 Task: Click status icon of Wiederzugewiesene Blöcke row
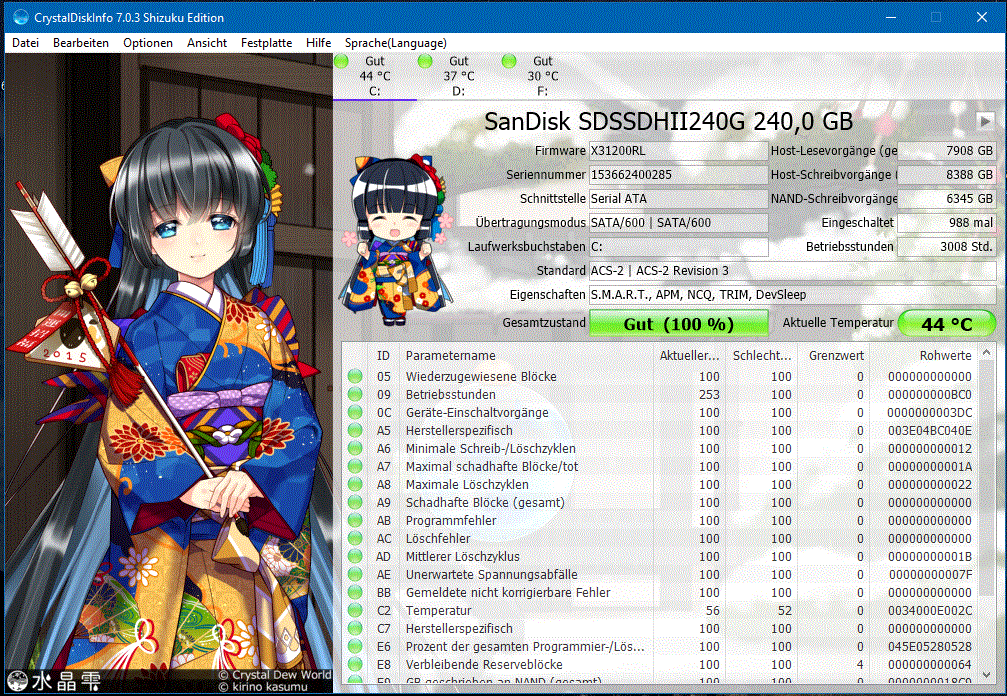(355, 377)
